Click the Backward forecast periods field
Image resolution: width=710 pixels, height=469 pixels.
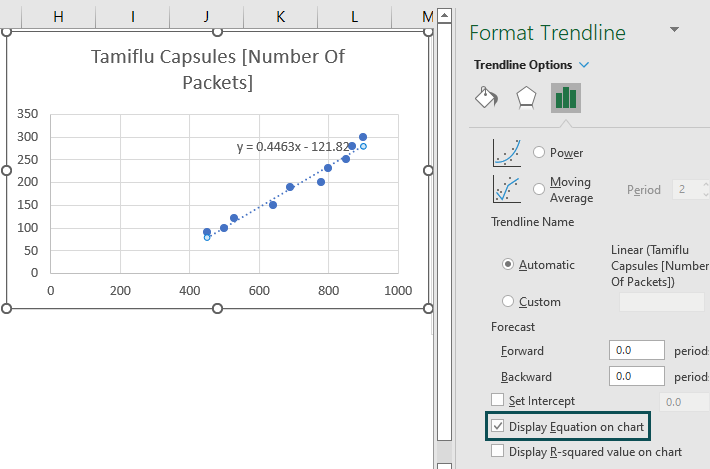pyautogui.click(x=637, y=376)
